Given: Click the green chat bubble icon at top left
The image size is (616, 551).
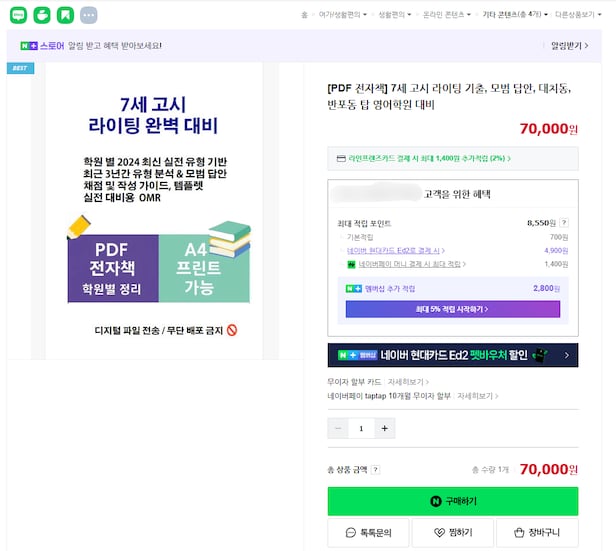Looking at the screenshot, I should (16, 15).
